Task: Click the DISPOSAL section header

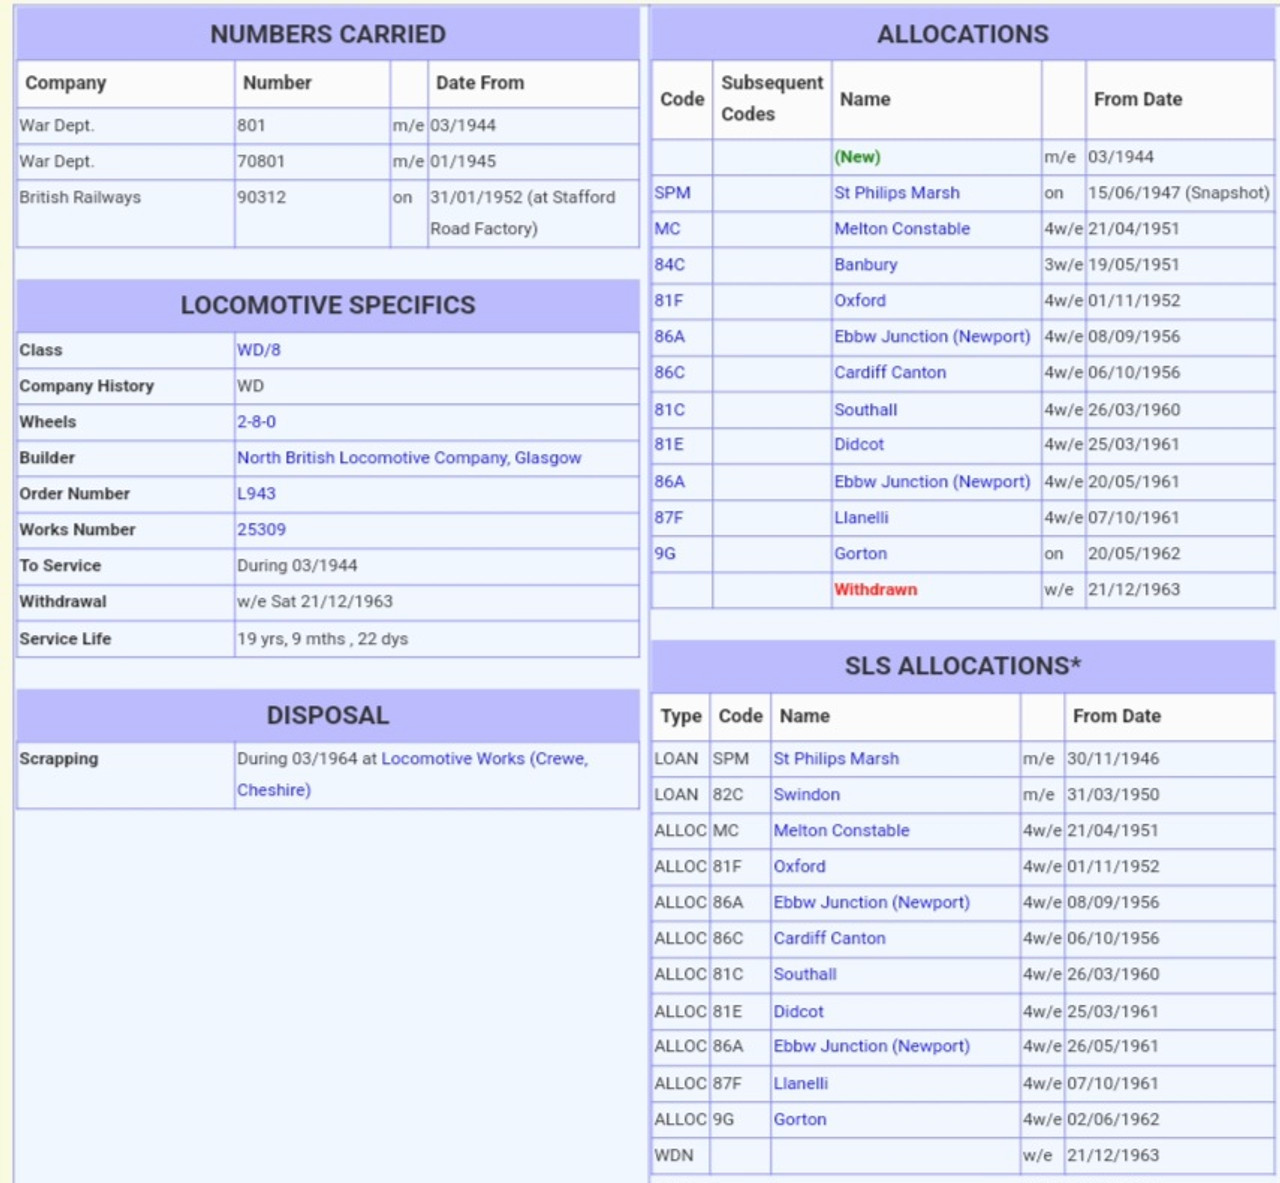Action: (328, 716)
